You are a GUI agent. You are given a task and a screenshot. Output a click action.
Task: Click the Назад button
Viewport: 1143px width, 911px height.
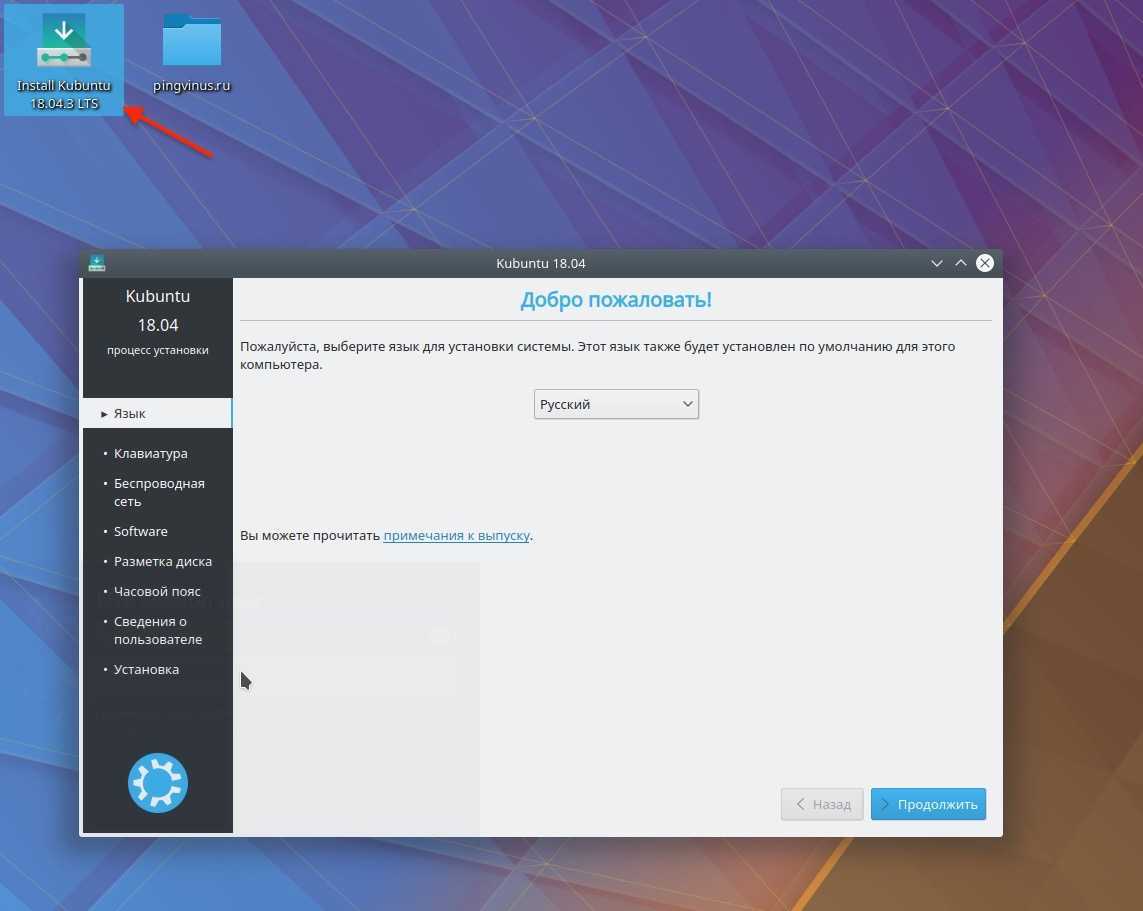[x=822, y=804]
